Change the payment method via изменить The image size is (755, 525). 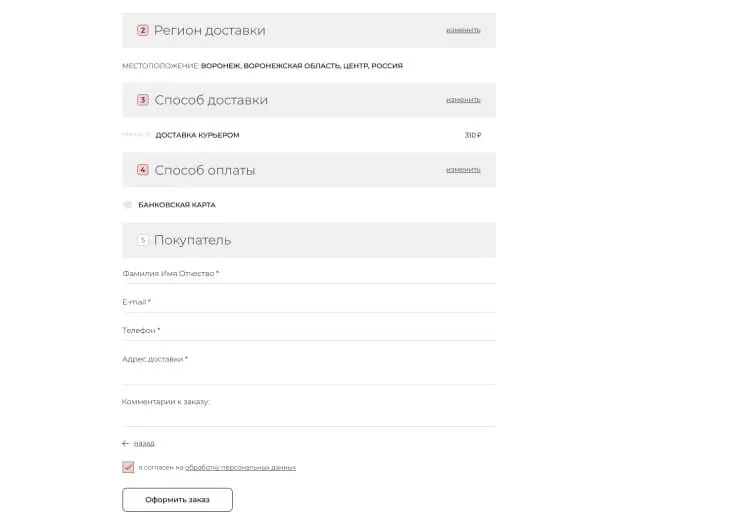463,170
